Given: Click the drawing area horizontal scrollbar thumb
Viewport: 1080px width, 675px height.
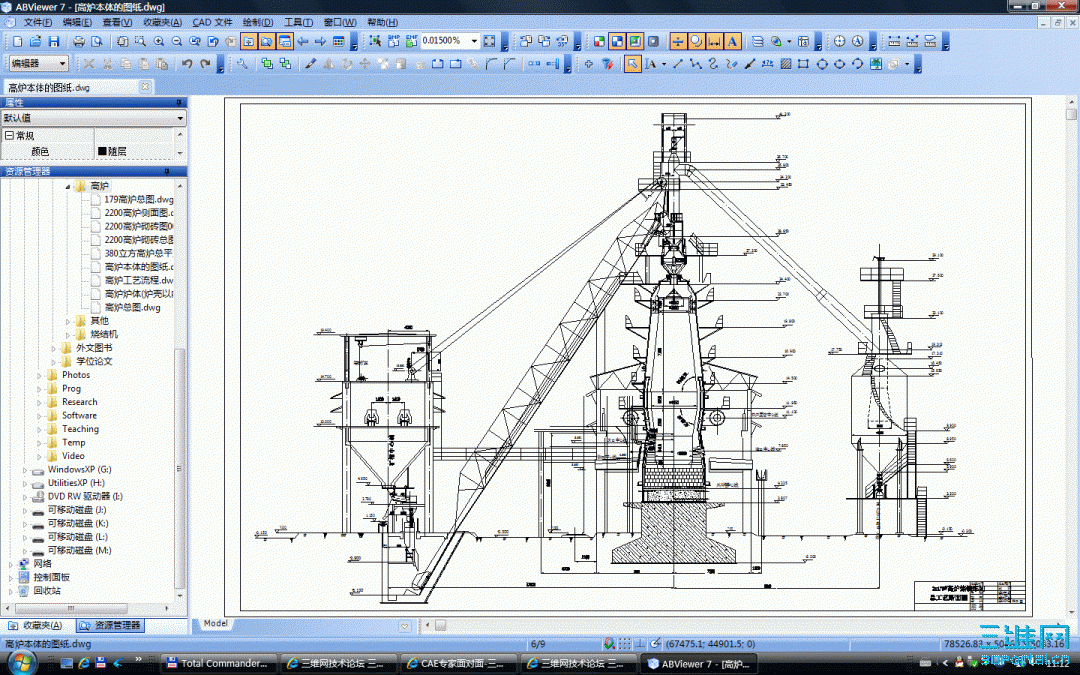Looking at the screenshot, I should [441, 625].
